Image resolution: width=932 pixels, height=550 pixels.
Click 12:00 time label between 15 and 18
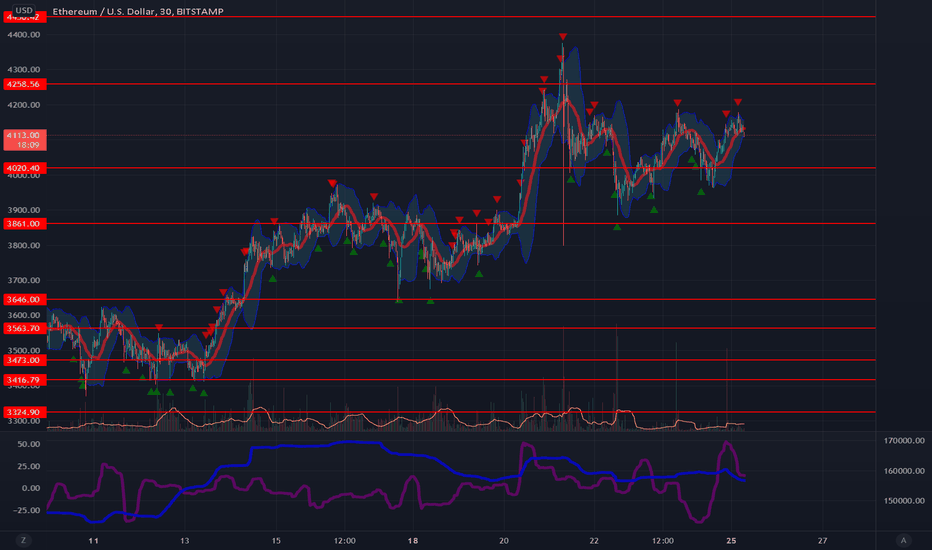coord(345,540)
